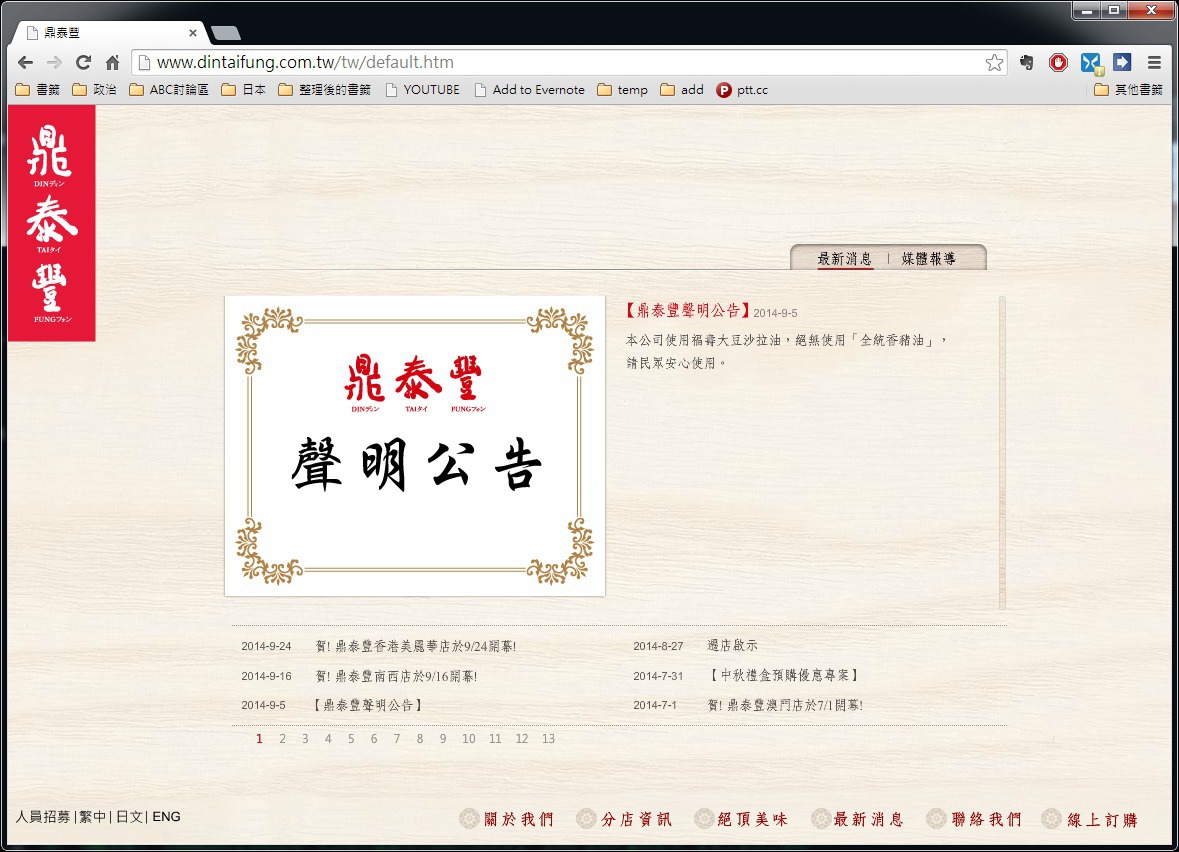This screenshot has height=852, width=1179.
Task: Open the YOUTUBE bookmark
Action: (x=423, y=89)
